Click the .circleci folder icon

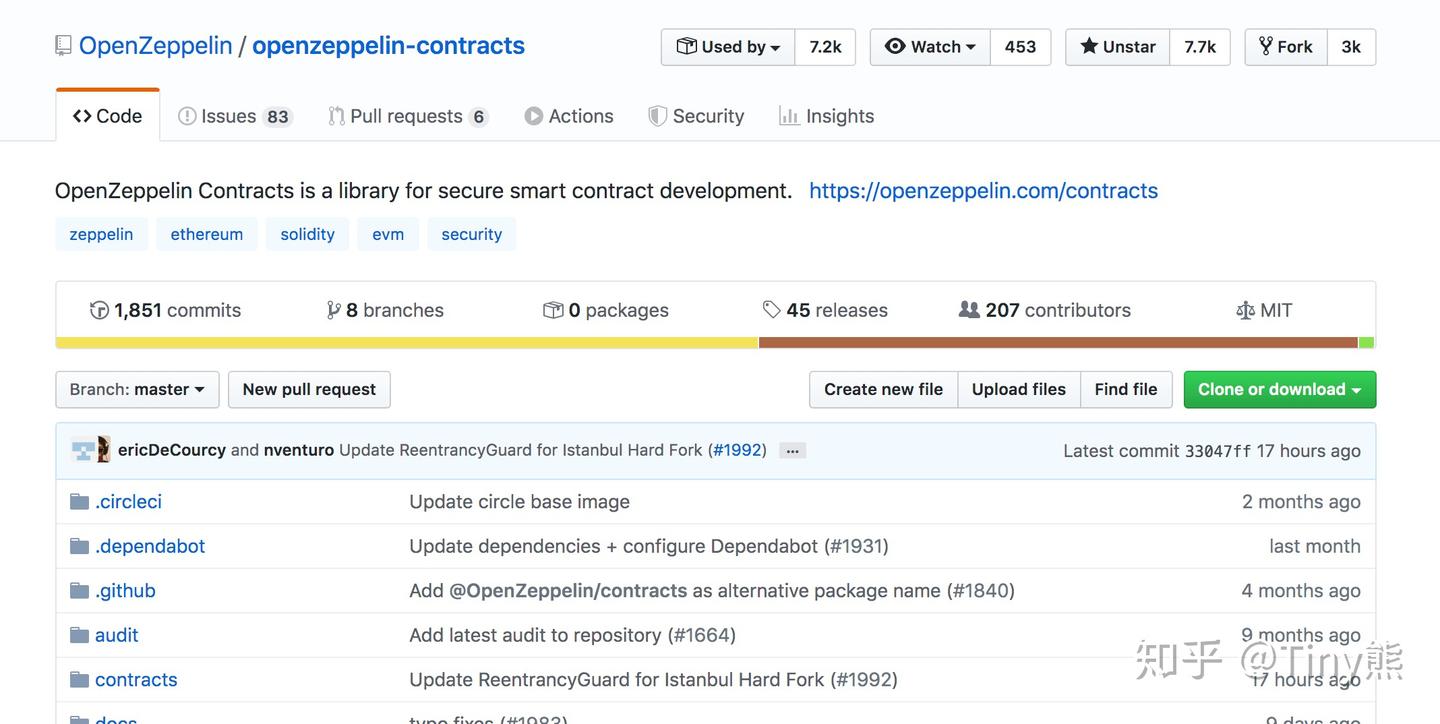point(80,502)
